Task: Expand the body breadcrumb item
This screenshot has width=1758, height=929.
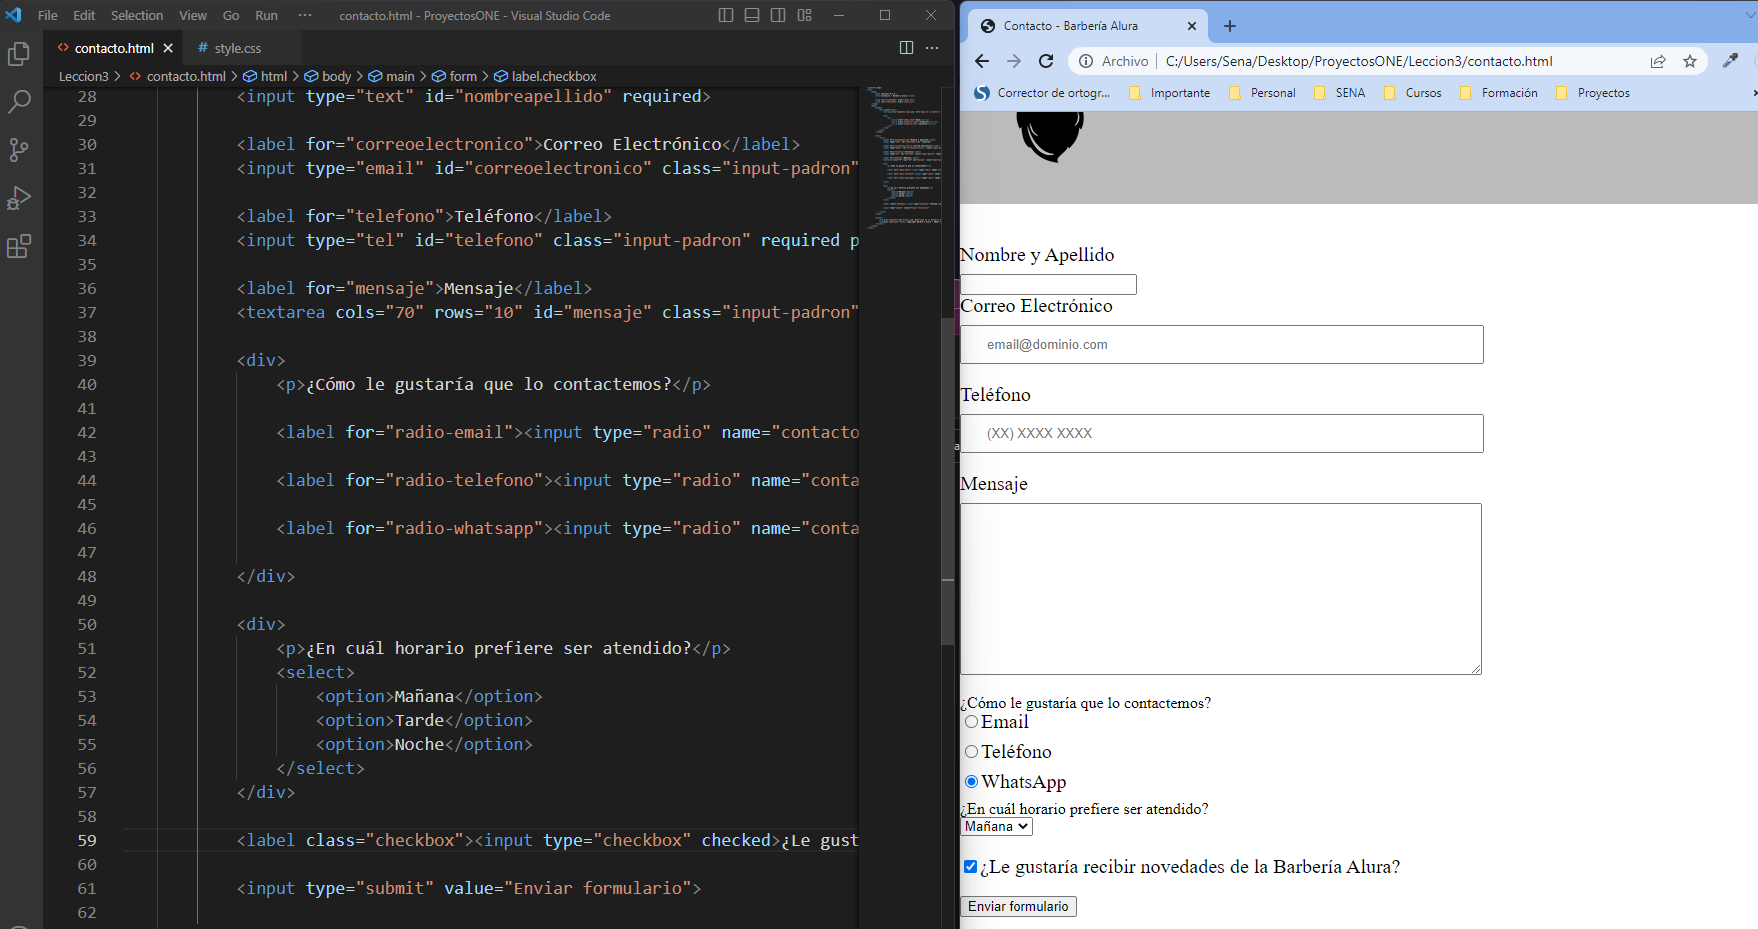Action: pyautogui.click(x=328, y=76)
